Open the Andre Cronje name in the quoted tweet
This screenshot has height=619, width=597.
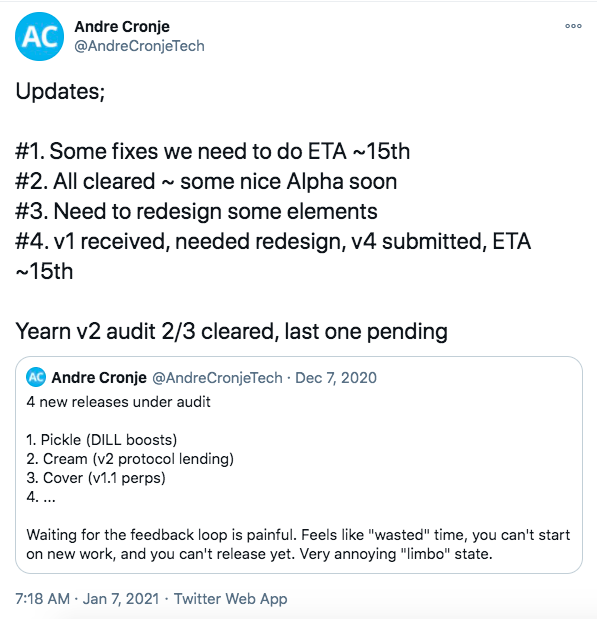point(99,378)
